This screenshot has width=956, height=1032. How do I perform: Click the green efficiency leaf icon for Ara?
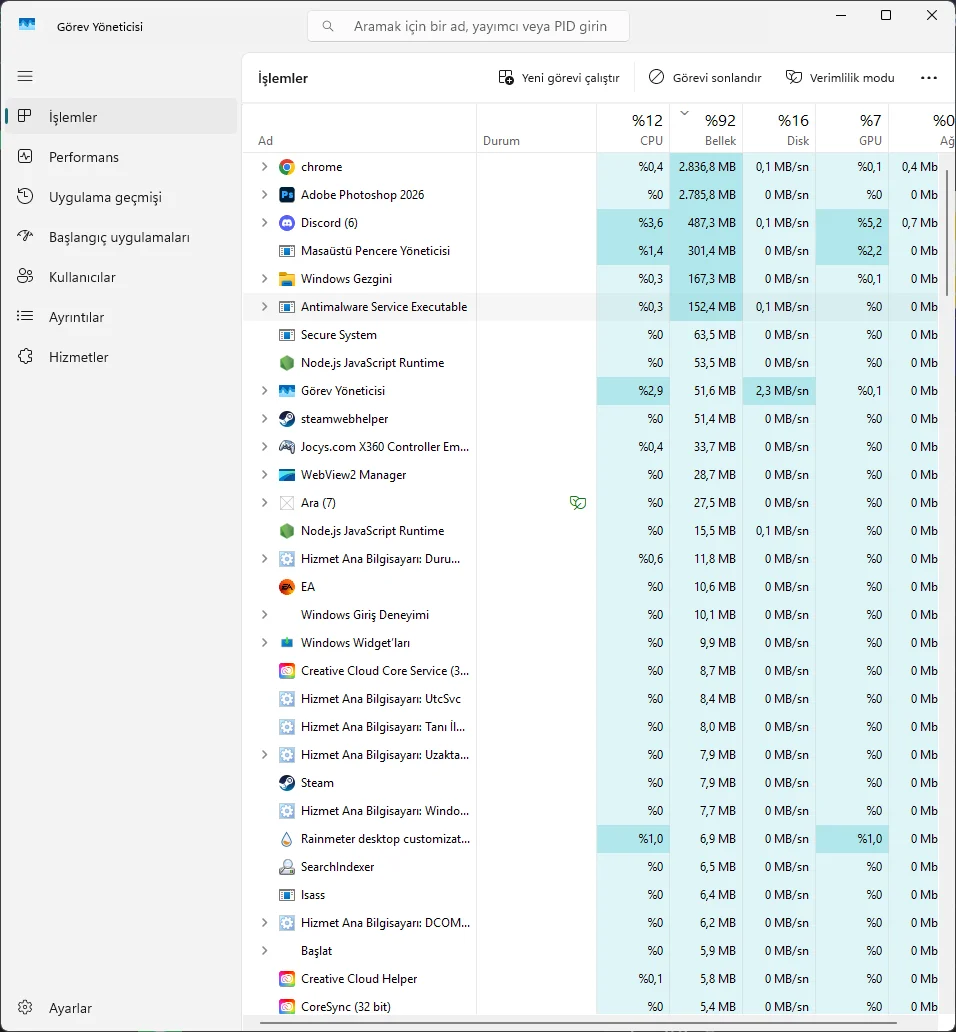577,503
